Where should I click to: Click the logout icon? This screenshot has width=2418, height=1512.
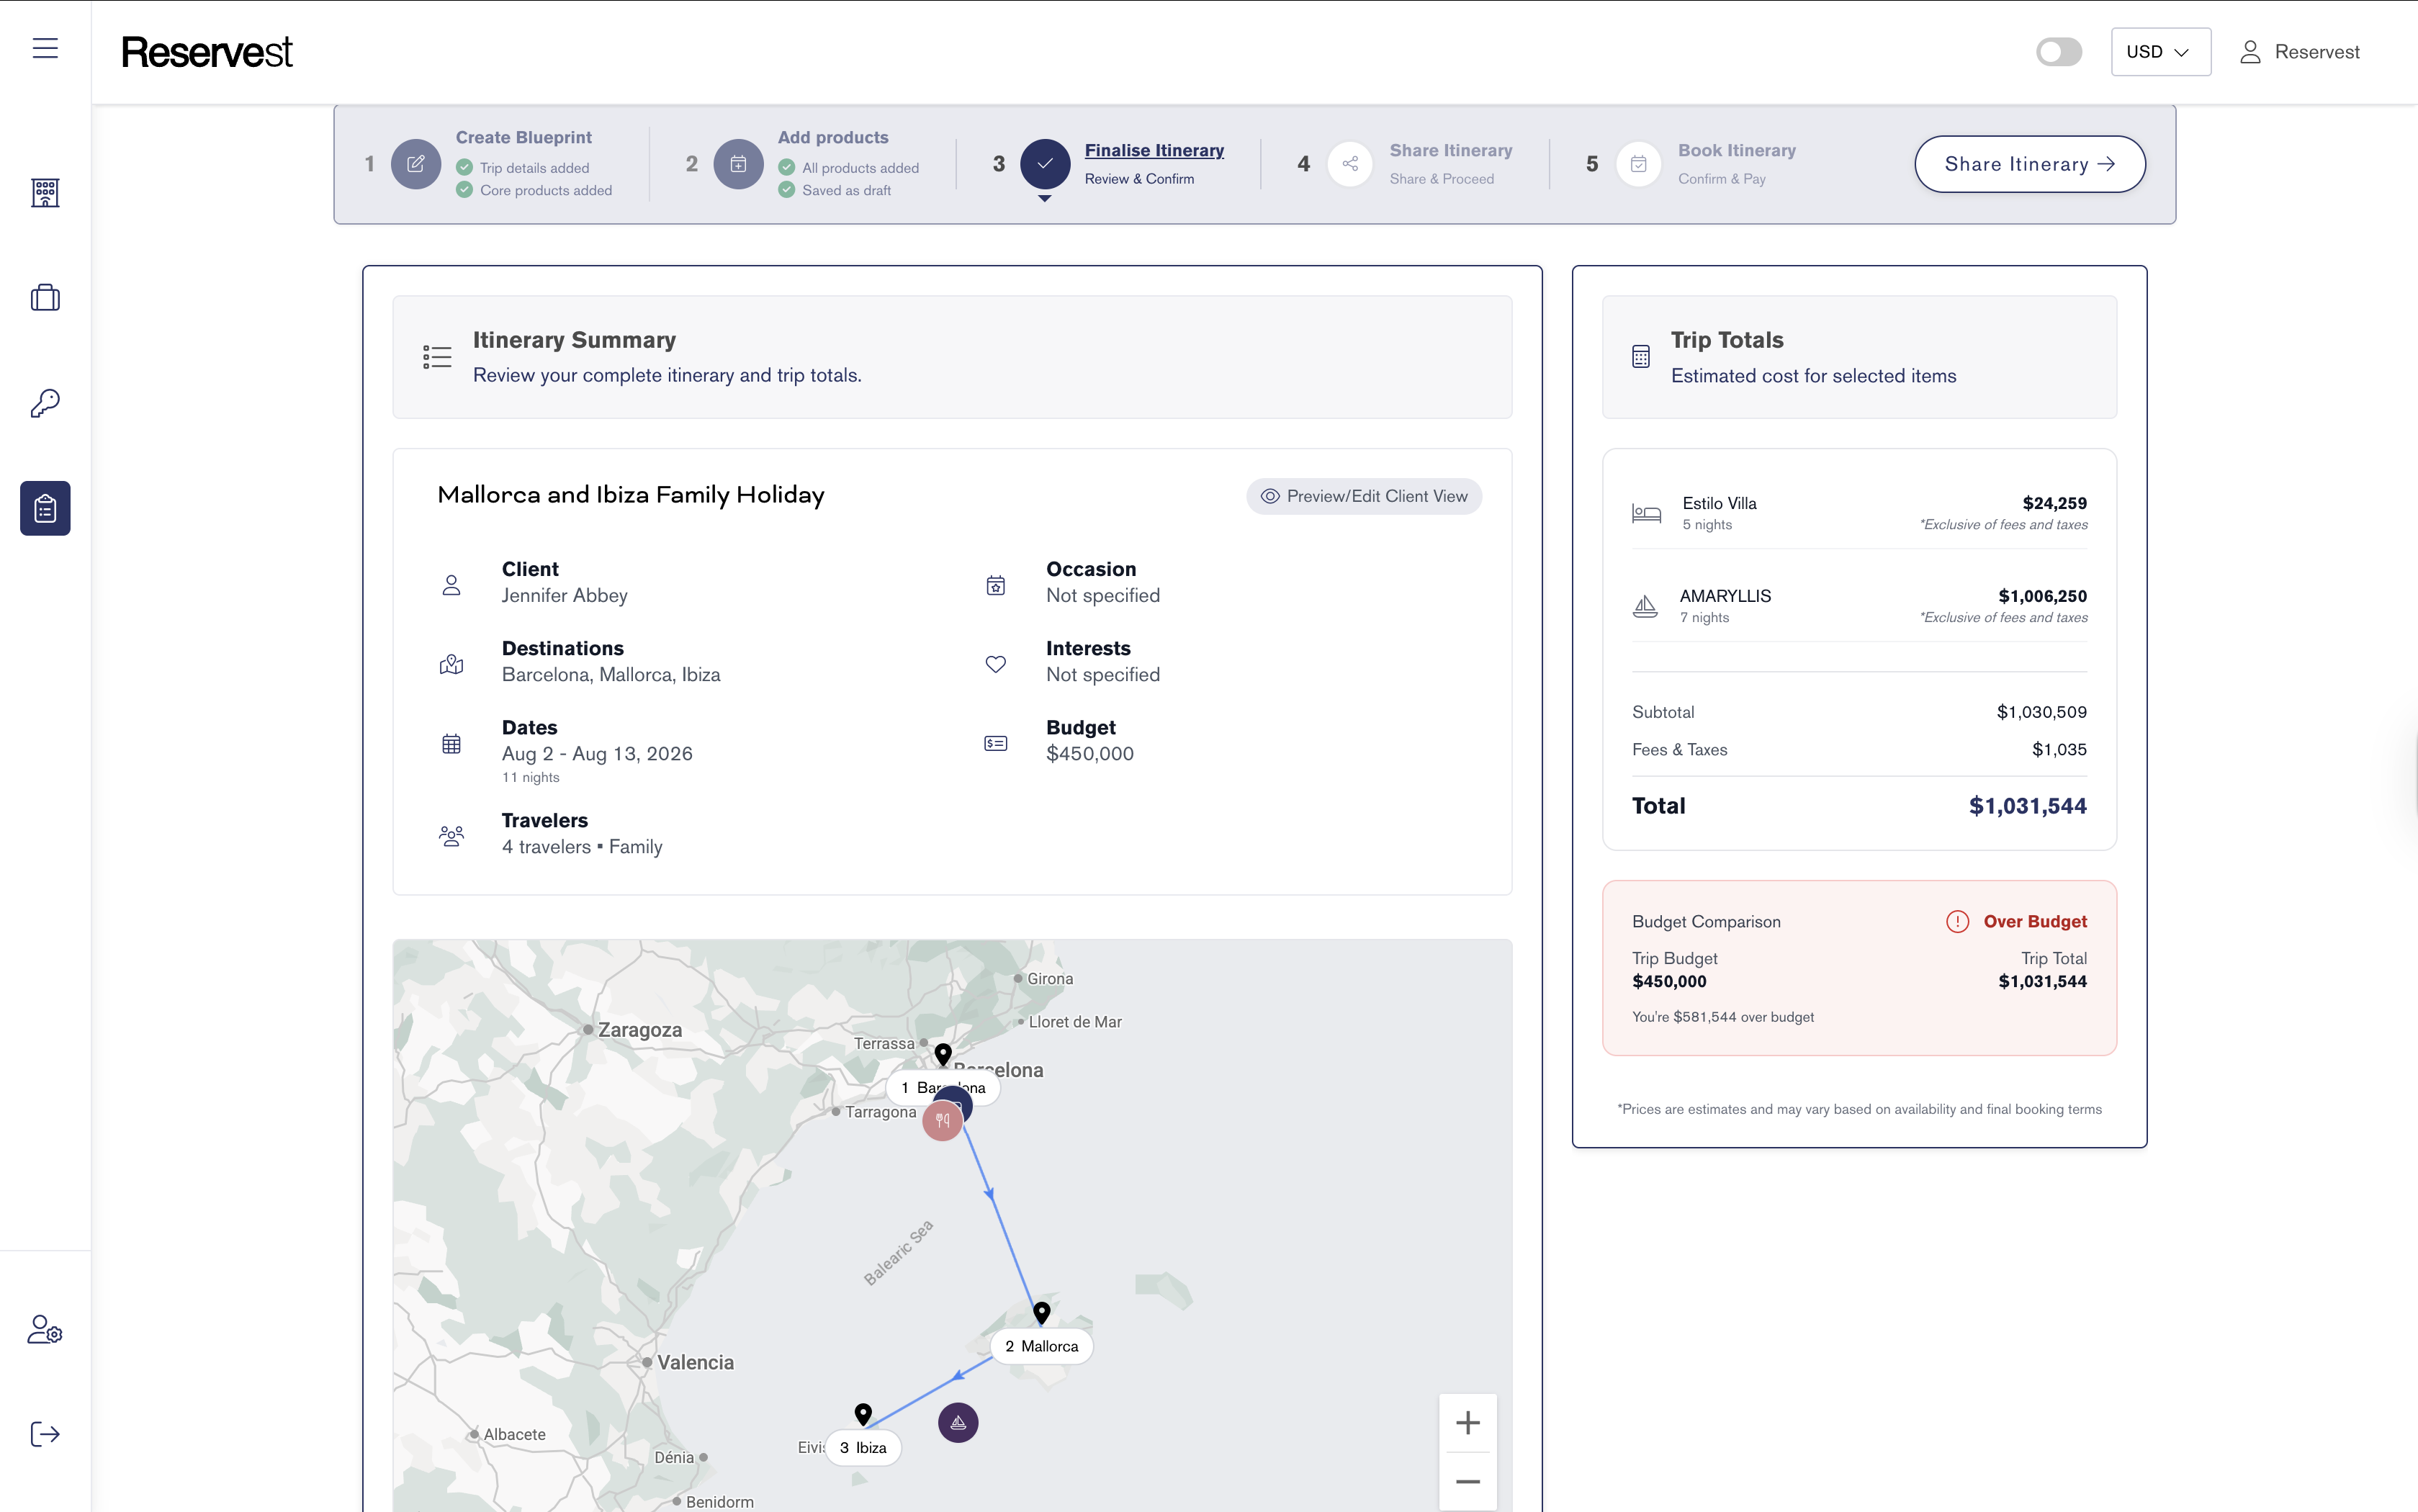coord(45,1434)
